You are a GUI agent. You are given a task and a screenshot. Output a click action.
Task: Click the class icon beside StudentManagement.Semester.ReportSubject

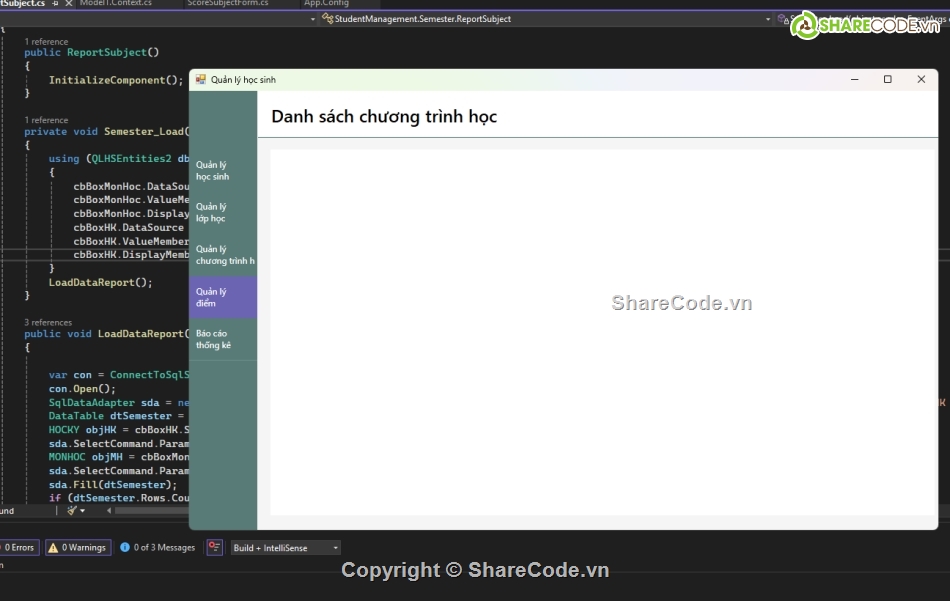click(x=327, y=19)
